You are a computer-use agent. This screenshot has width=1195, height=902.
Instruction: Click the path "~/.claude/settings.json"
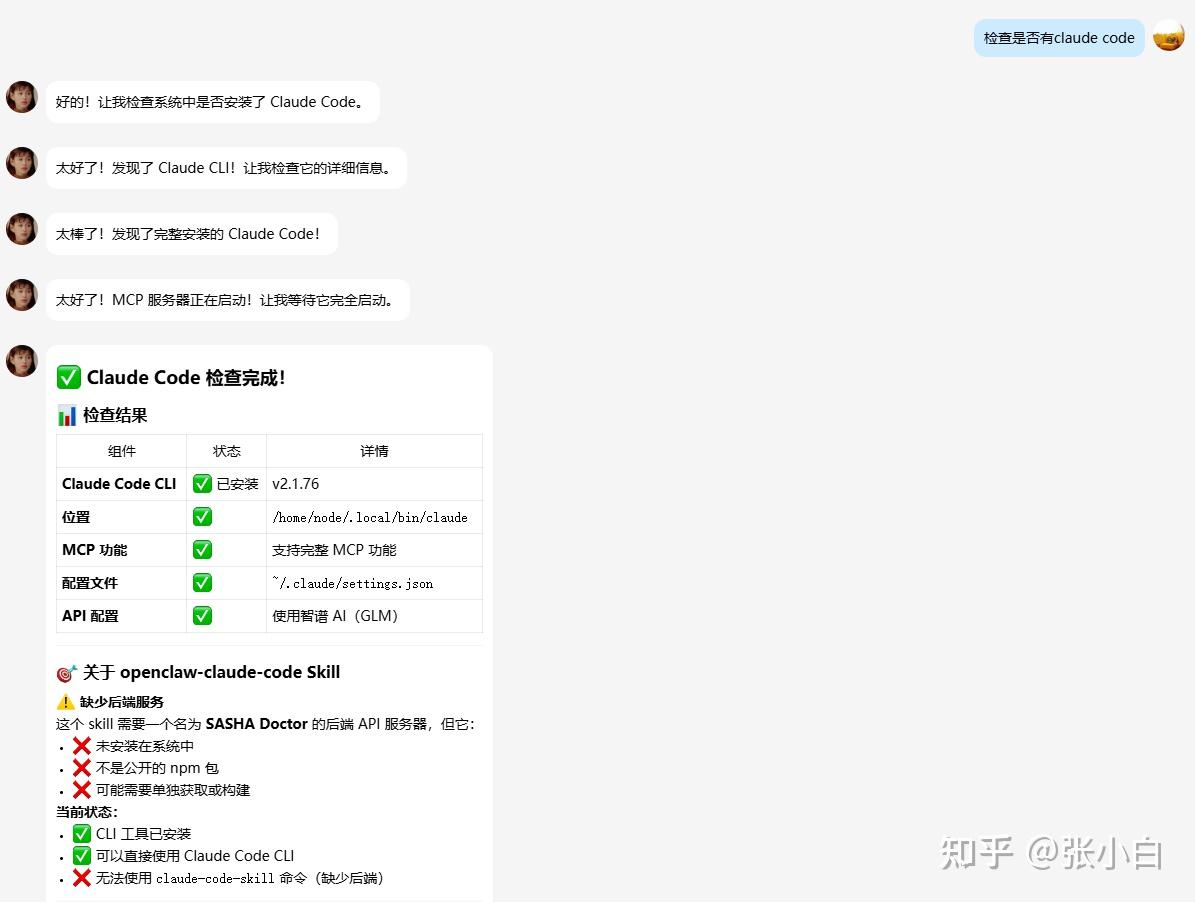pos(352,583)
